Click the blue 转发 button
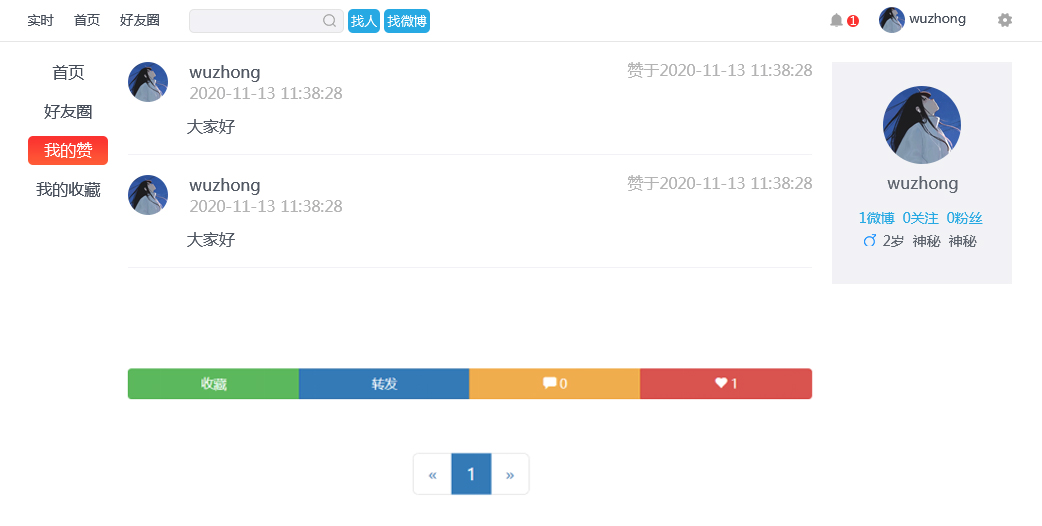The image size is (1042, 526). coord(384,384)
